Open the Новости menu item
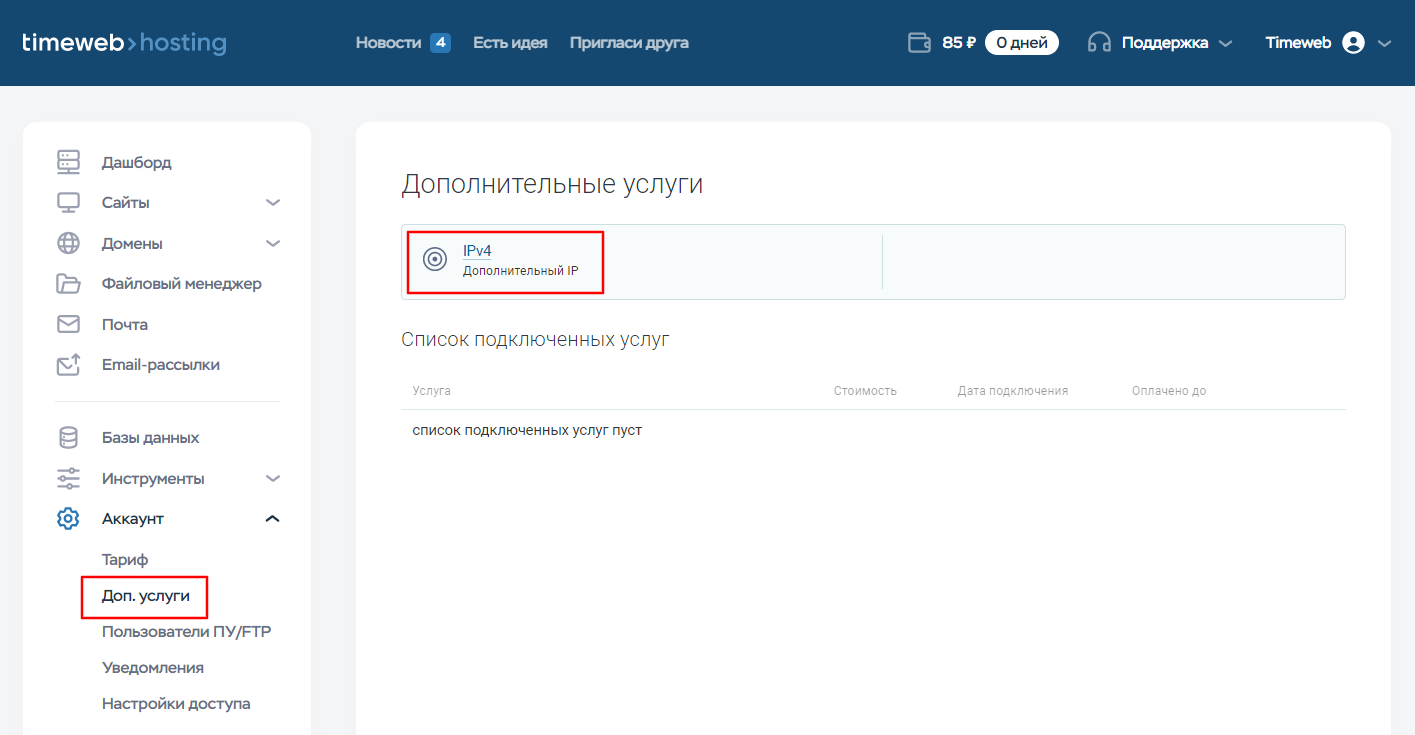Image resolution: width=1415 pixels, height=735 pixels. [x=389, y=43]
